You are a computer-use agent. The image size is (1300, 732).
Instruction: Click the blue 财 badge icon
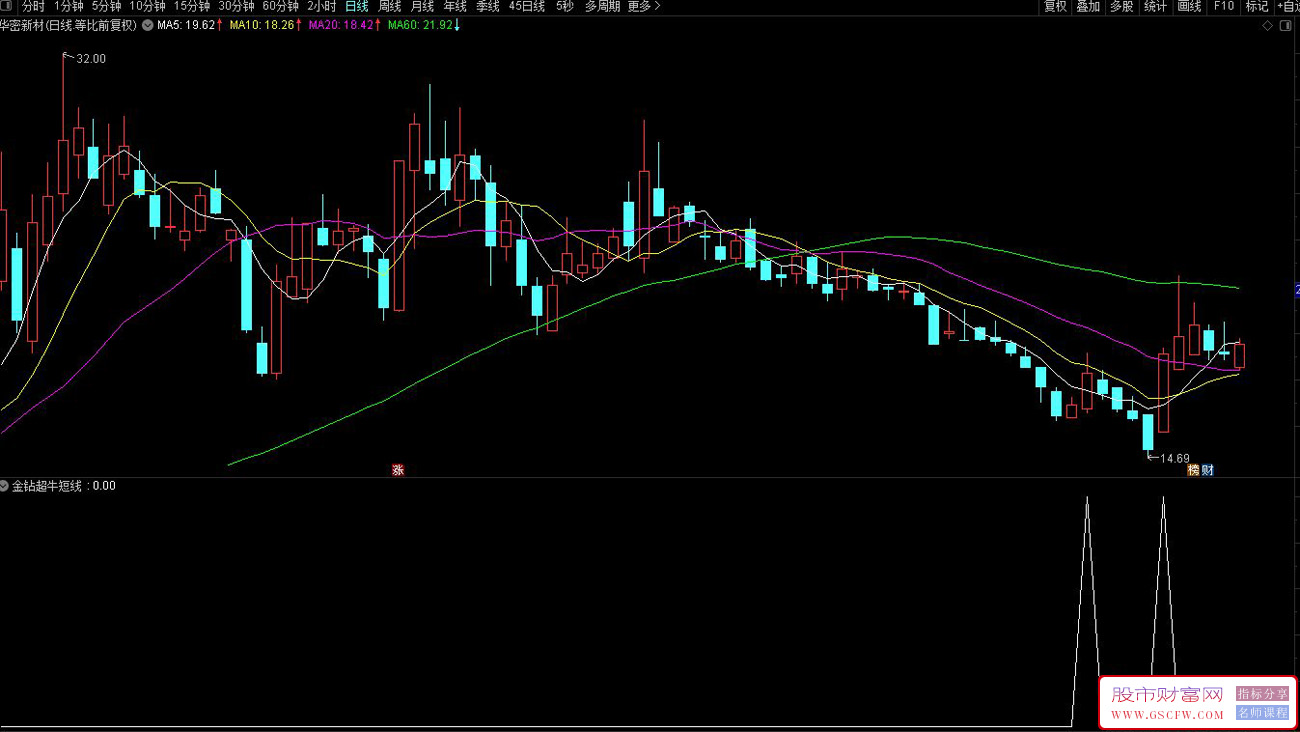[1207, 470]
